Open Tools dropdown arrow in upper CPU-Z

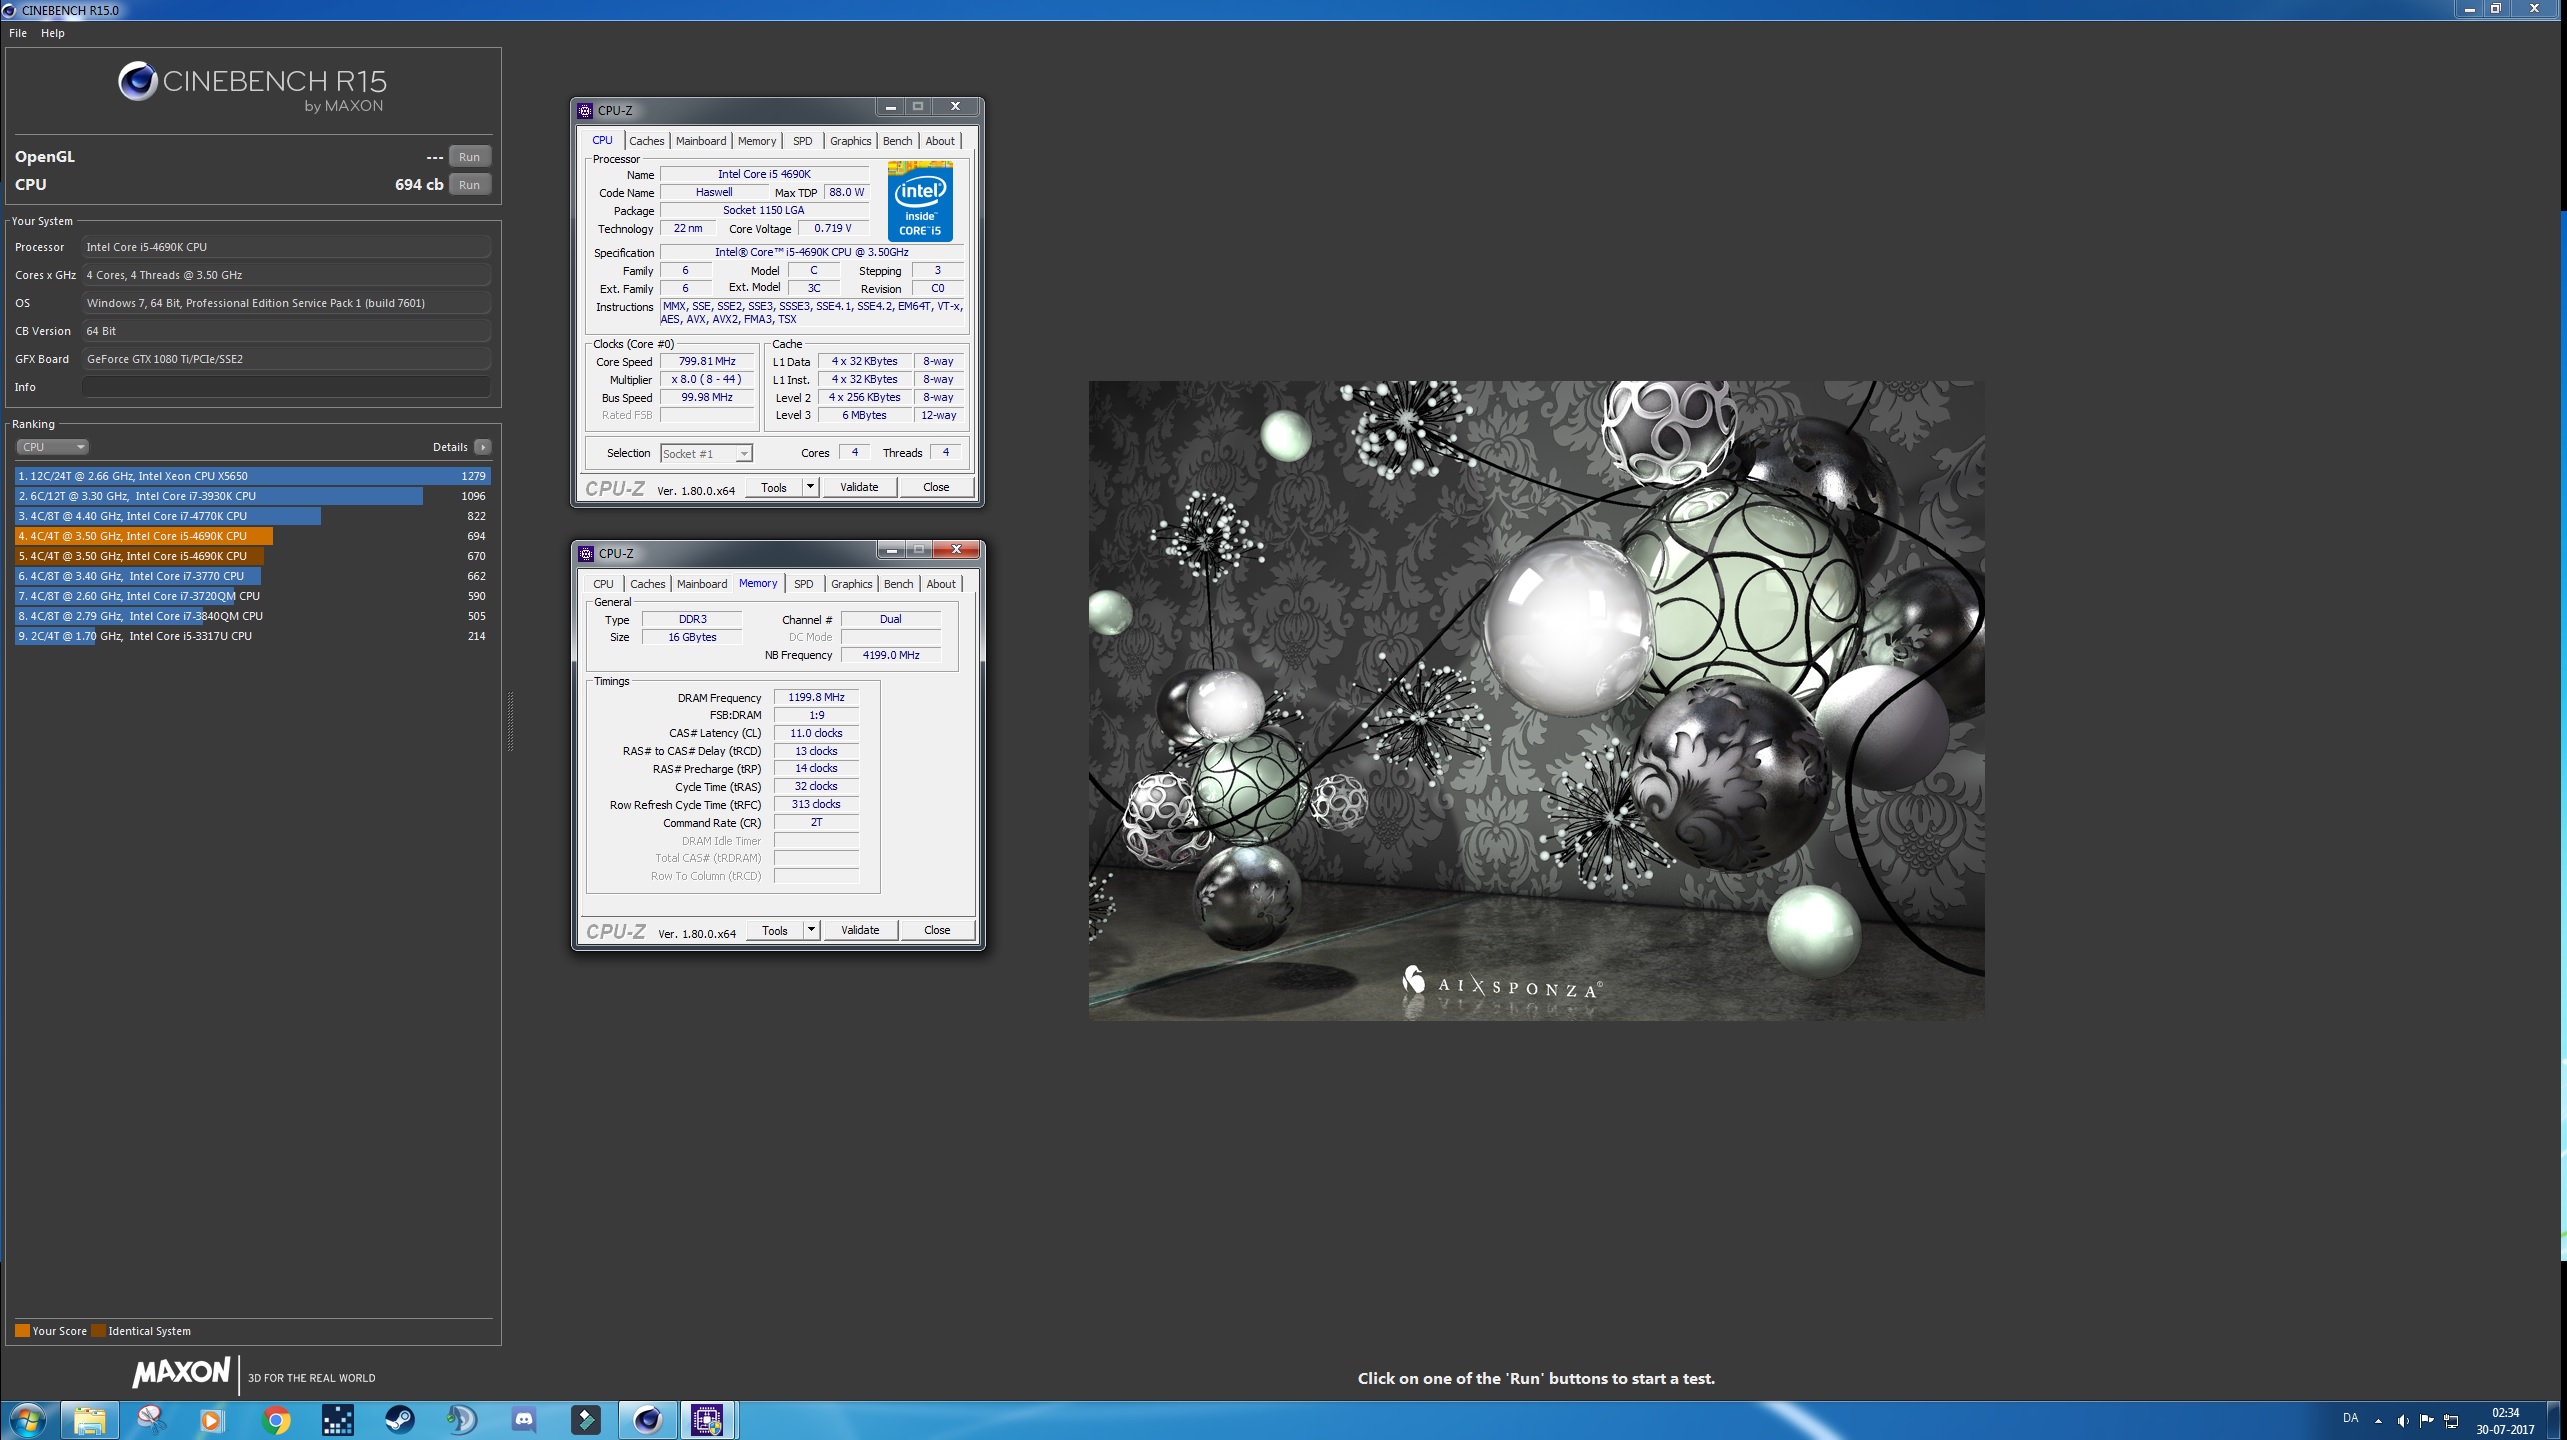(810, 488)
